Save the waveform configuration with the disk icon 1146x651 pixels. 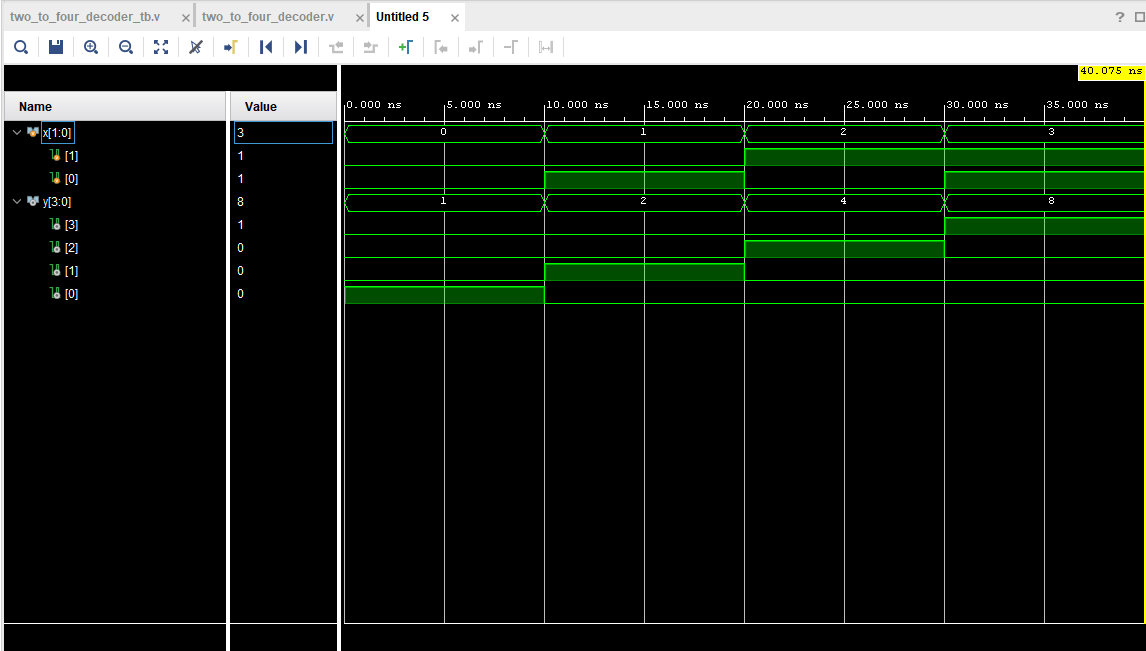(56, 47)
